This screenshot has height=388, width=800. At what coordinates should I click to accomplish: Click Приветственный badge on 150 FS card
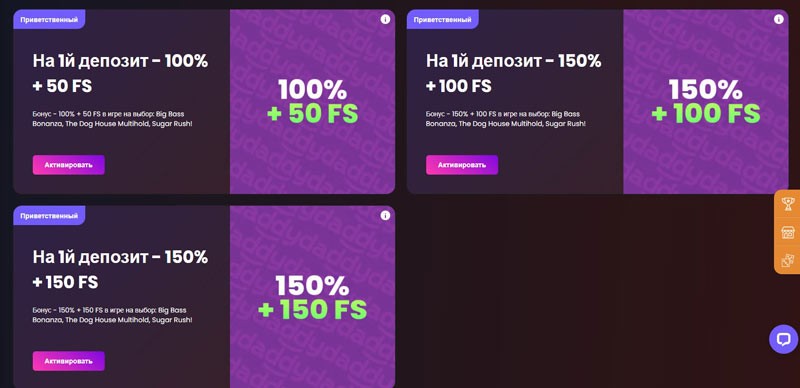(49, 216)
